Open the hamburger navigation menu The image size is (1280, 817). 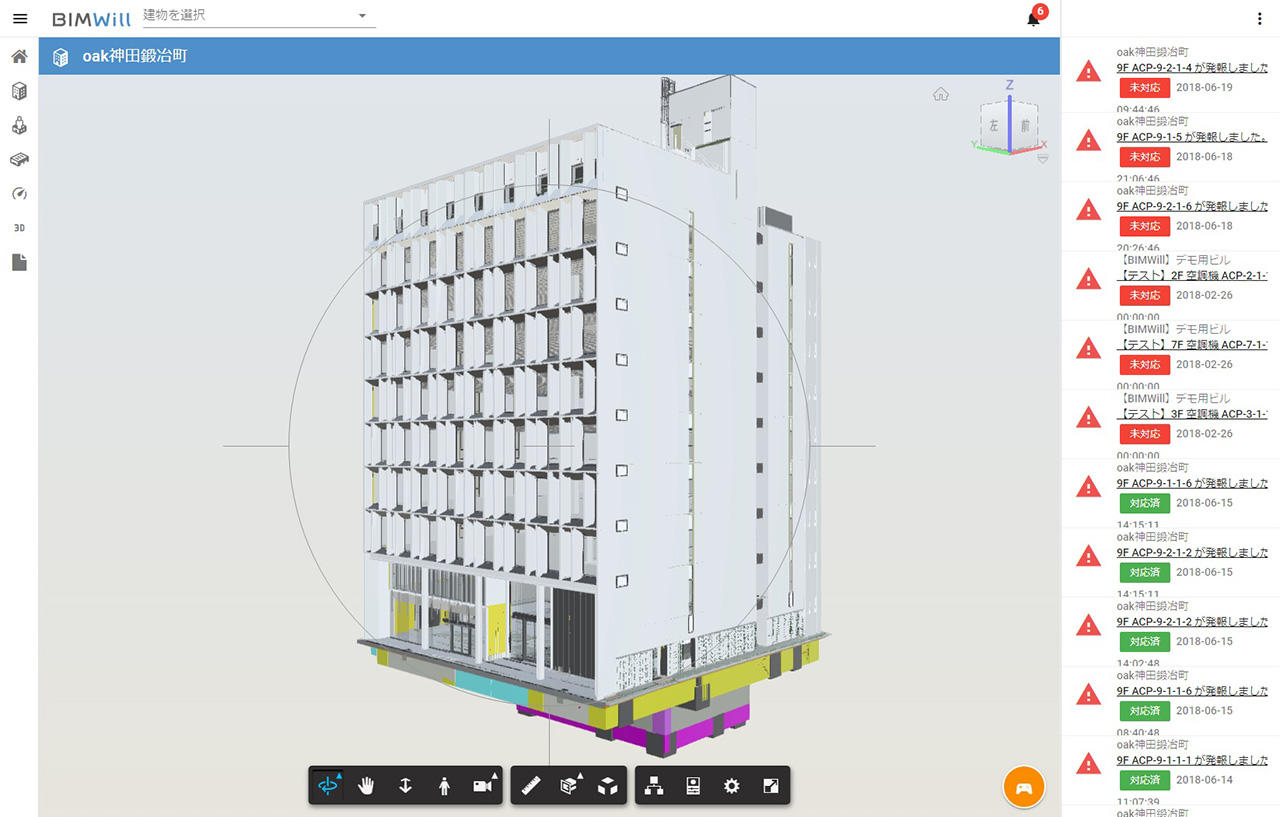(20, 19)
